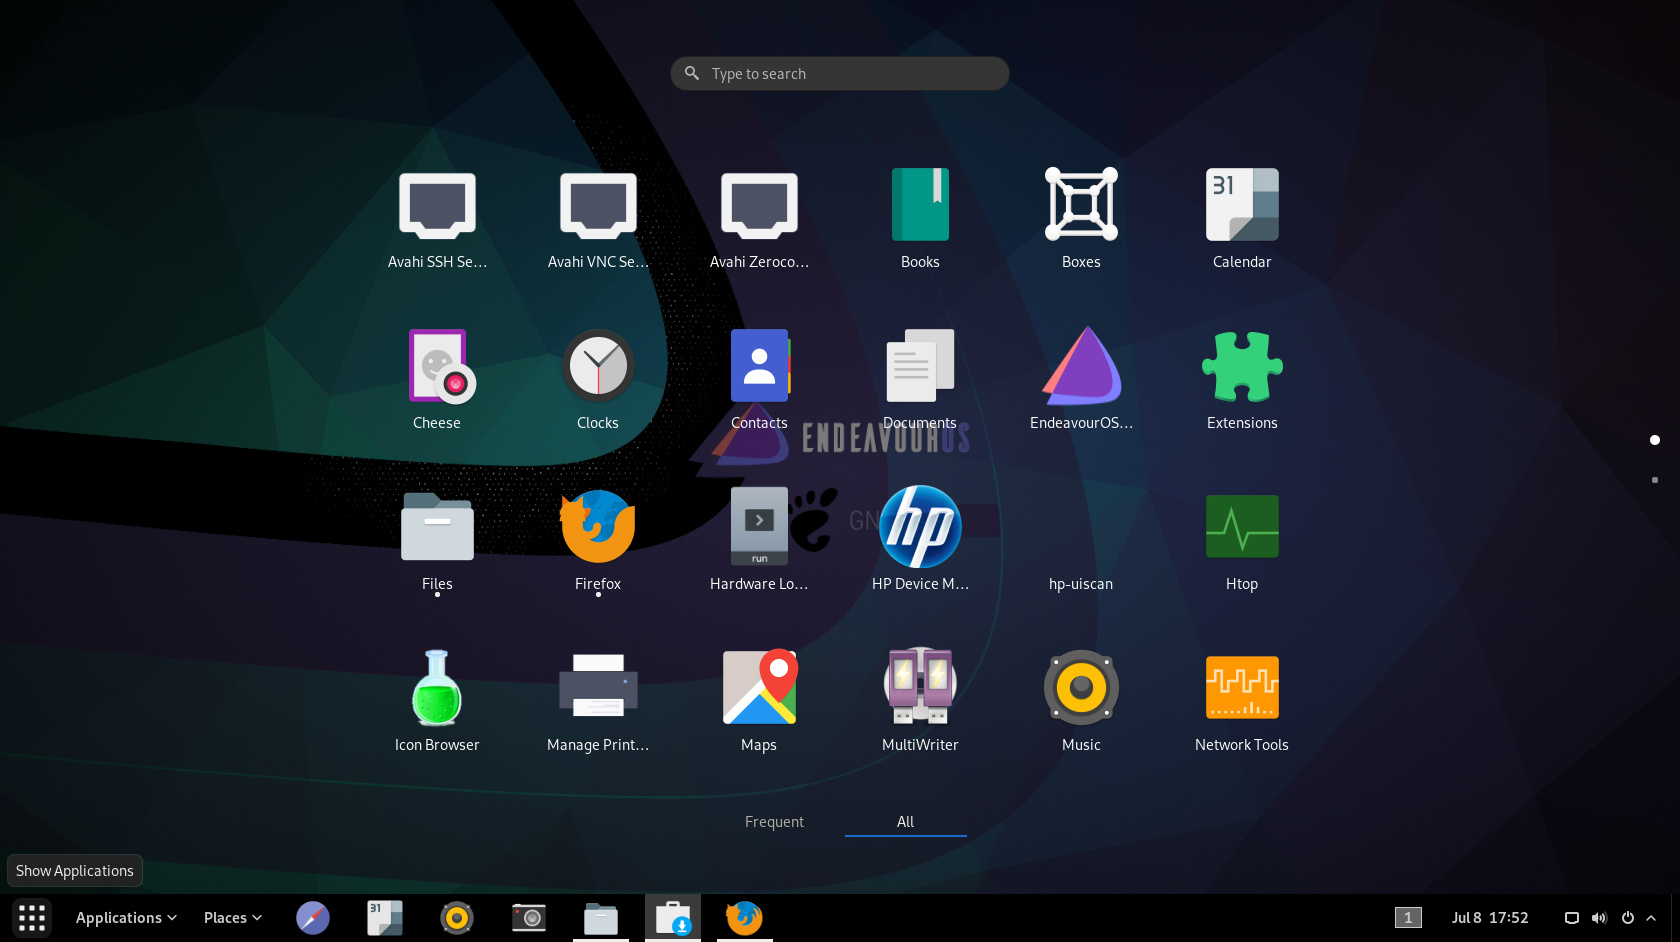
Task: Click the Show Applications grid button
Action: click(32, 918)
